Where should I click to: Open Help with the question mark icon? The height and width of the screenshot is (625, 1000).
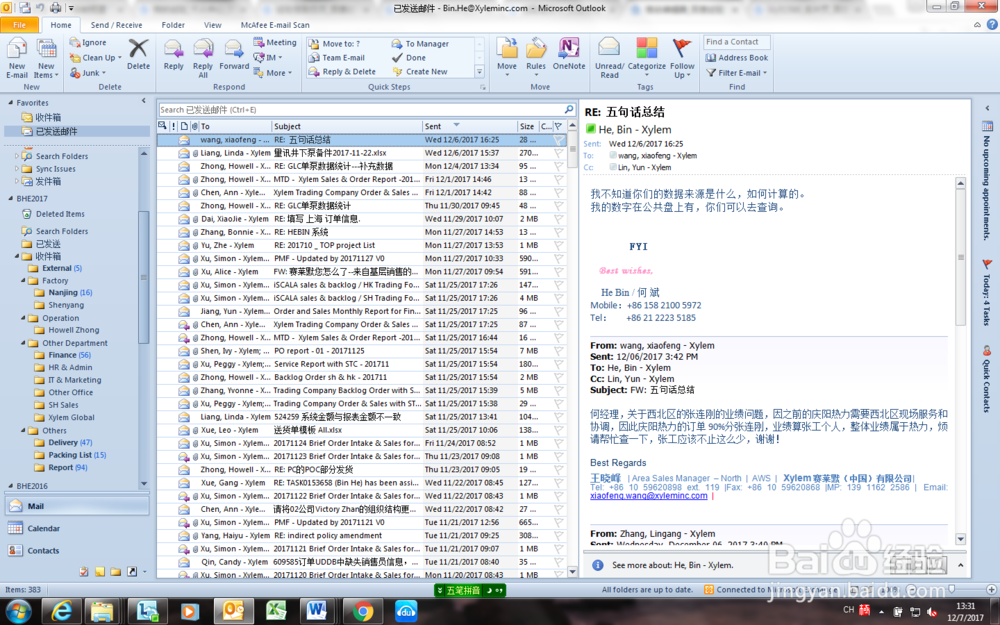(992, 25)
